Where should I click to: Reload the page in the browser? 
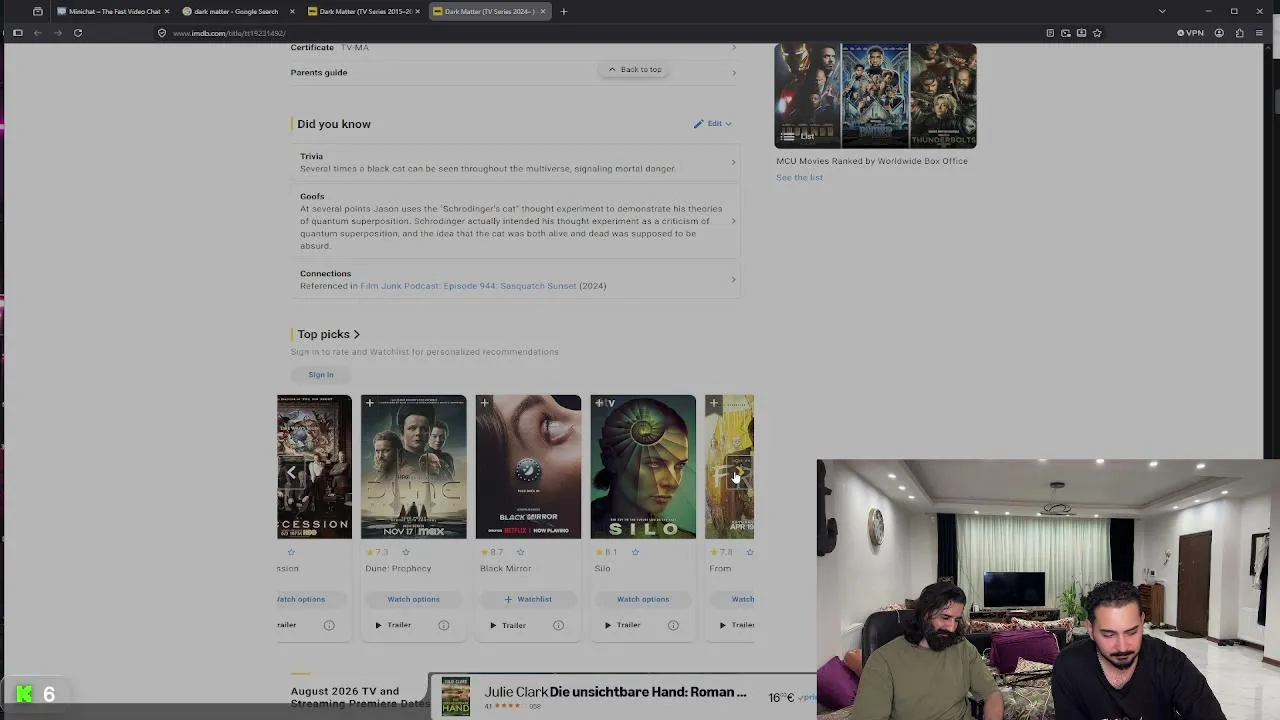(77, 33)
